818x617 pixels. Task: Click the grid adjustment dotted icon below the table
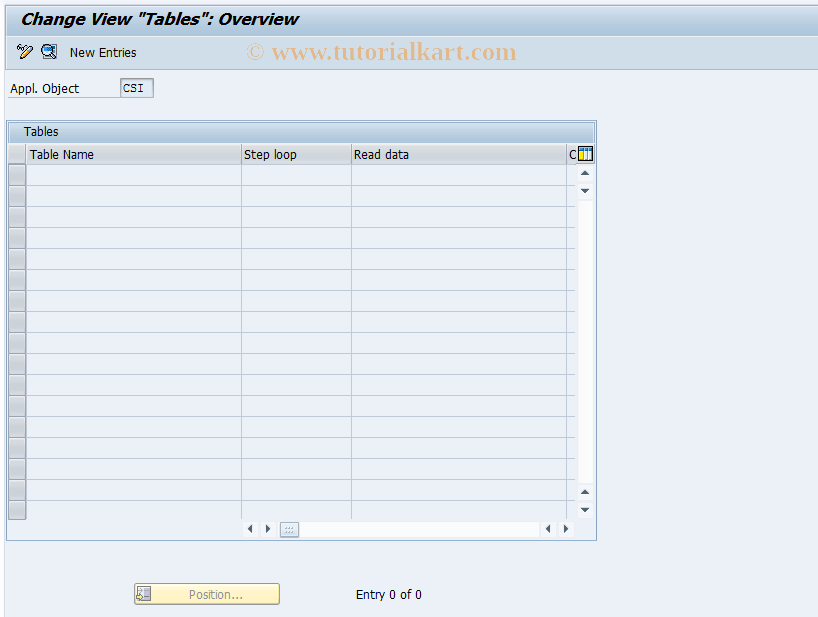pyautogui.click(x=288, y=529)
